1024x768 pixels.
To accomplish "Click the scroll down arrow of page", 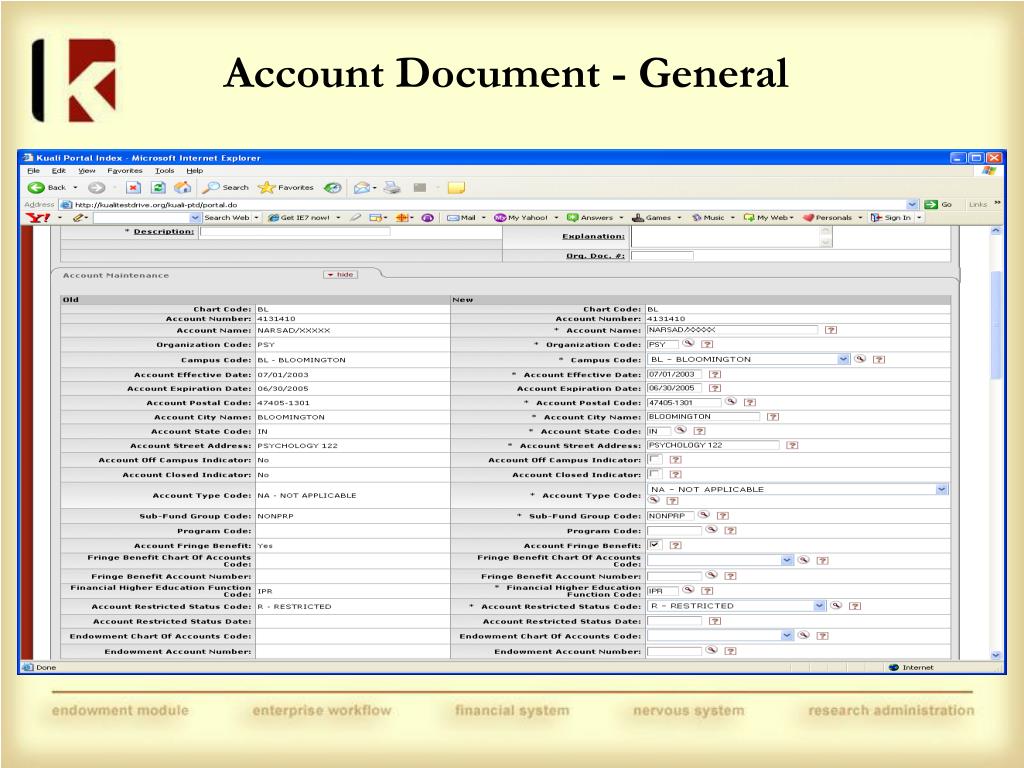I will point(996,655).
